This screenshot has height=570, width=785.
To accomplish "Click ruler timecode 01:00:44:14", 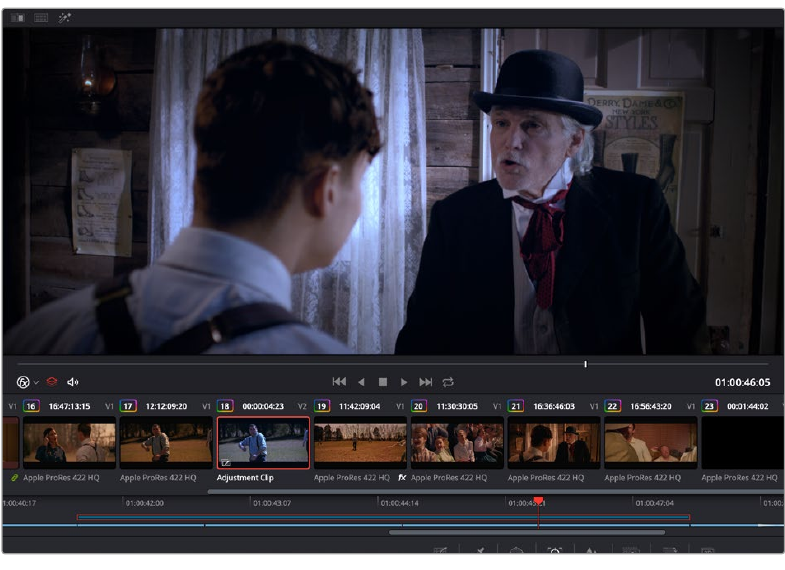I will click(x=400, y=503).
